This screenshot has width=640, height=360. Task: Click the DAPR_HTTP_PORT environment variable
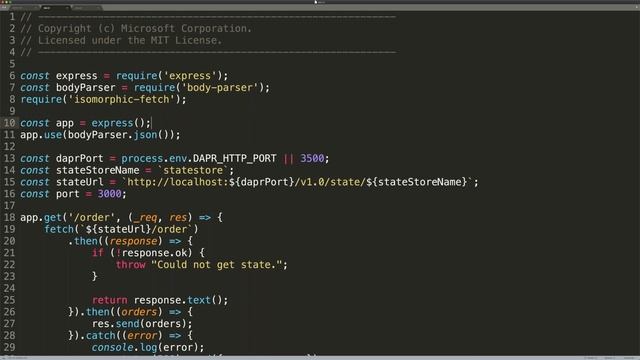(x=235, y=159)
